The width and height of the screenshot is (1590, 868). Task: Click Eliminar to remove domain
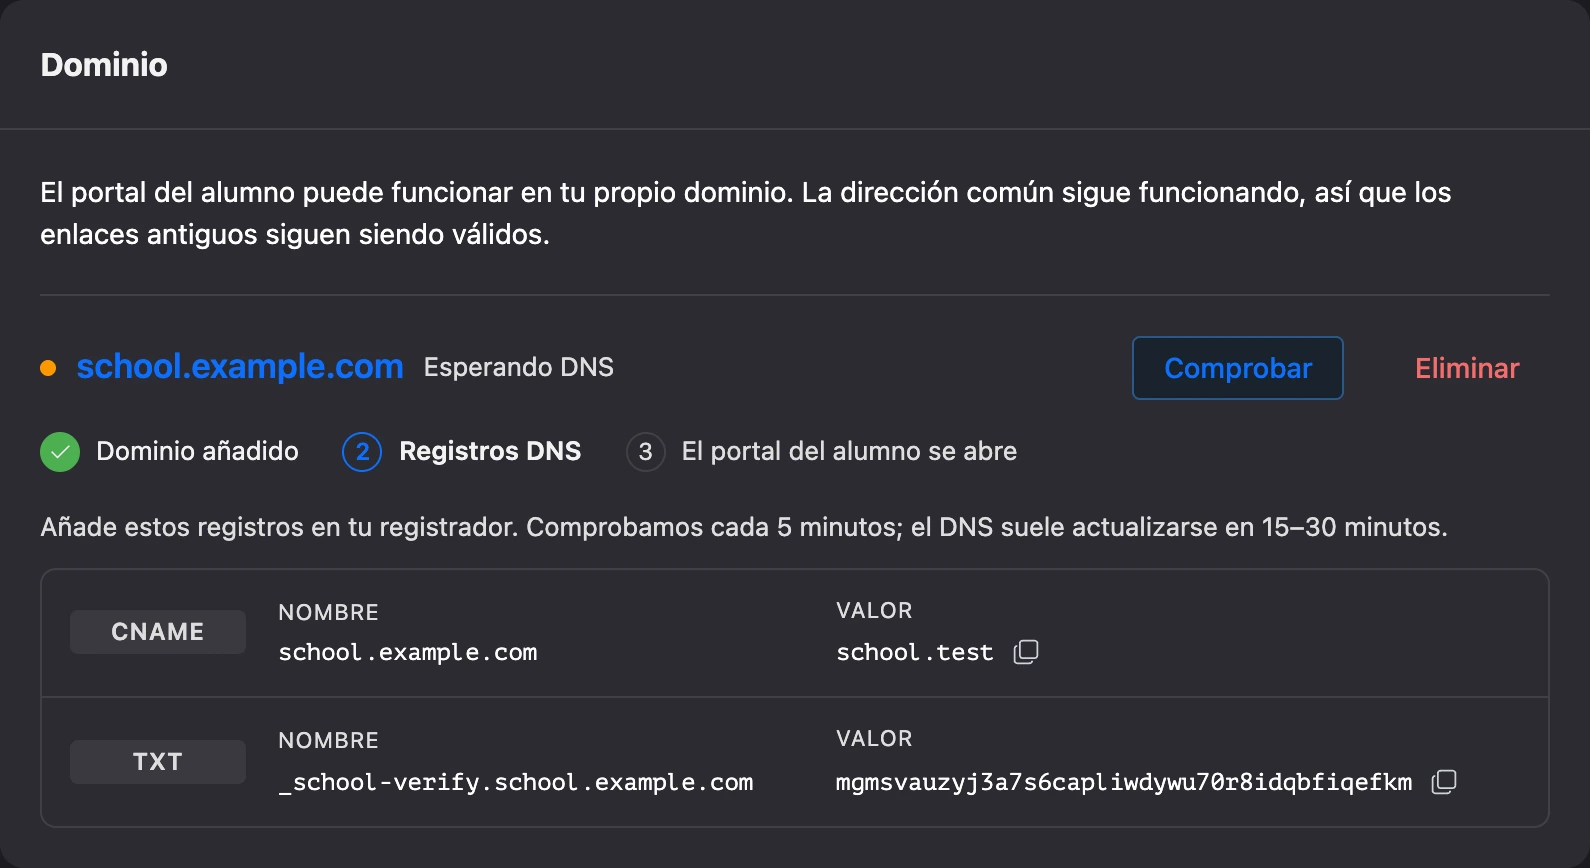coord(1467,368)
